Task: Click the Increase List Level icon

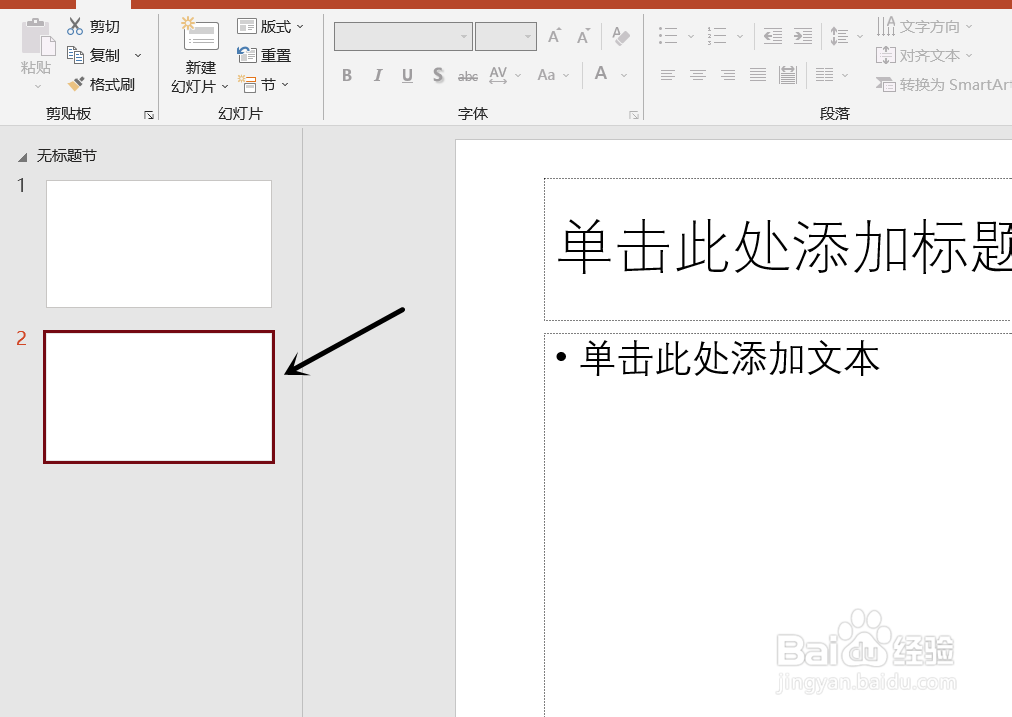Action: click(803, 36)
